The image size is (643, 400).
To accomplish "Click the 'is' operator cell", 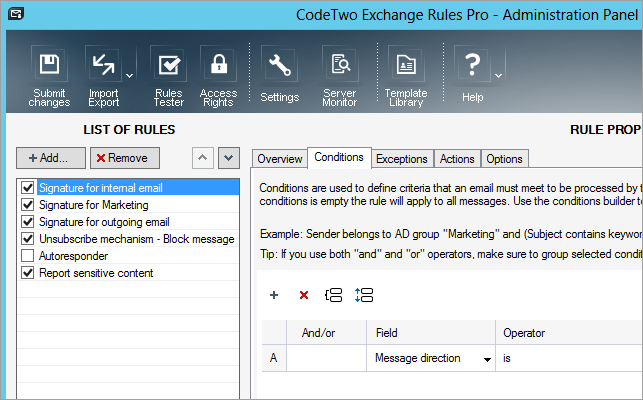I will pos(569,358).
